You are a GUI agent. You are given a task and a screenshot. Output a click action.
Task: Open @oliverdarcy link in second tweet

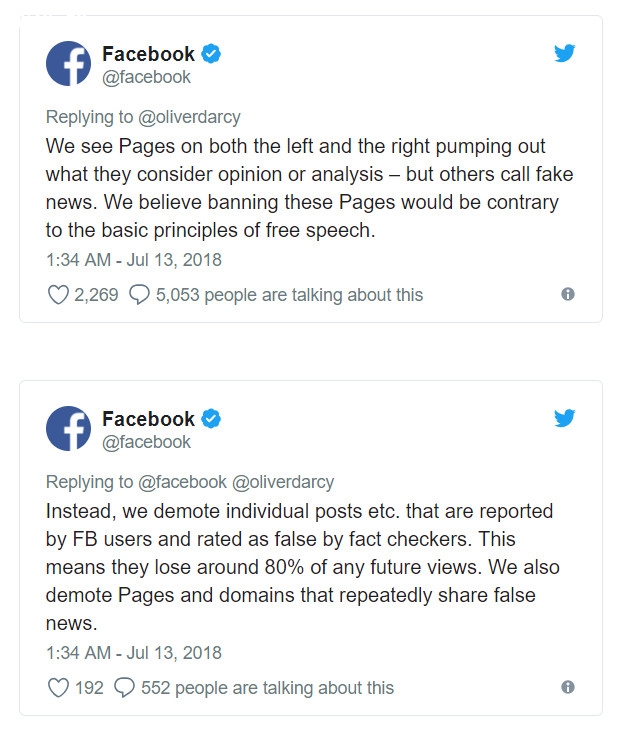(x=283, y=482)
